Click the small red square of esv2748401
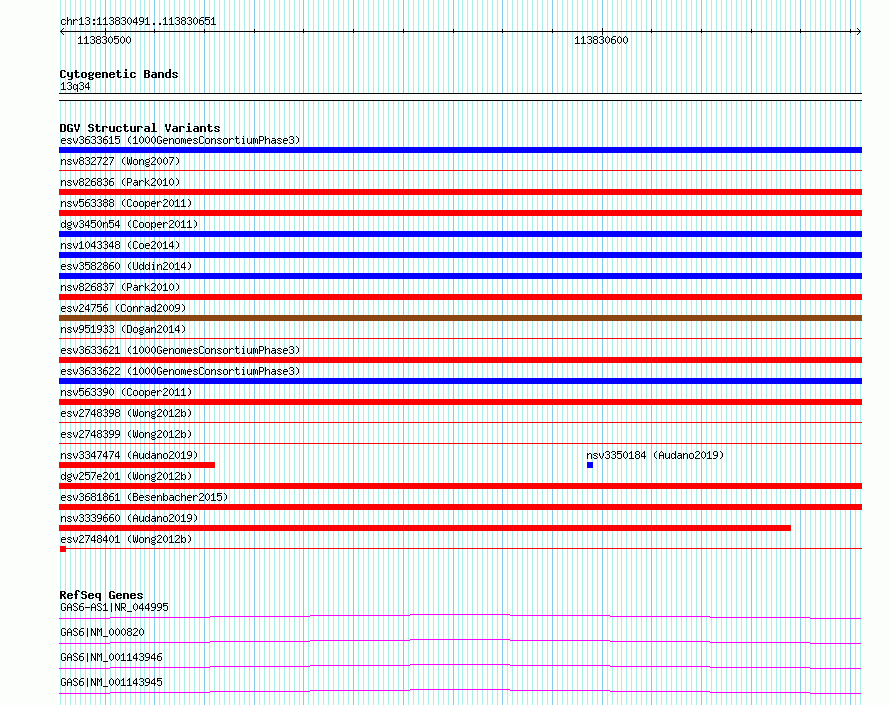This screenshot has width=890, height=705. coord(62,549)
